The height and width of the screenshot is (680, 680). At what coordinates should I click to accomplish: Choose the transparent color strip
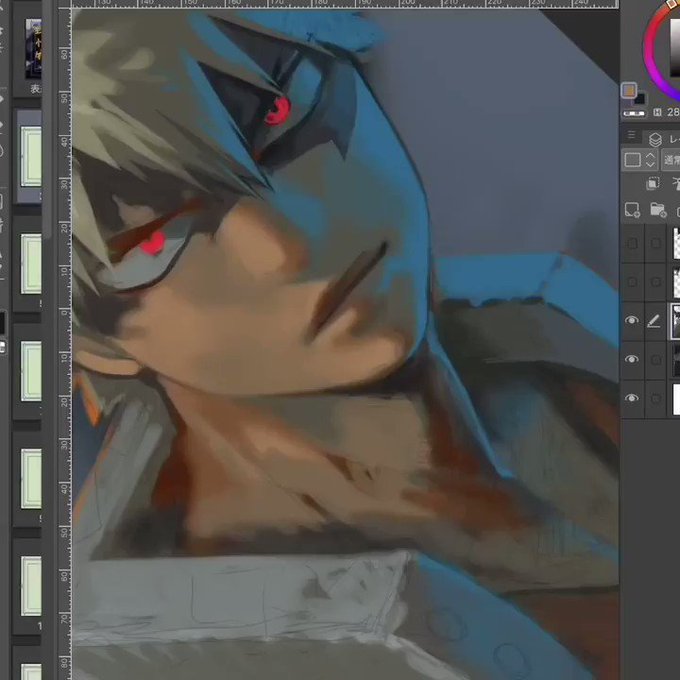634,114
